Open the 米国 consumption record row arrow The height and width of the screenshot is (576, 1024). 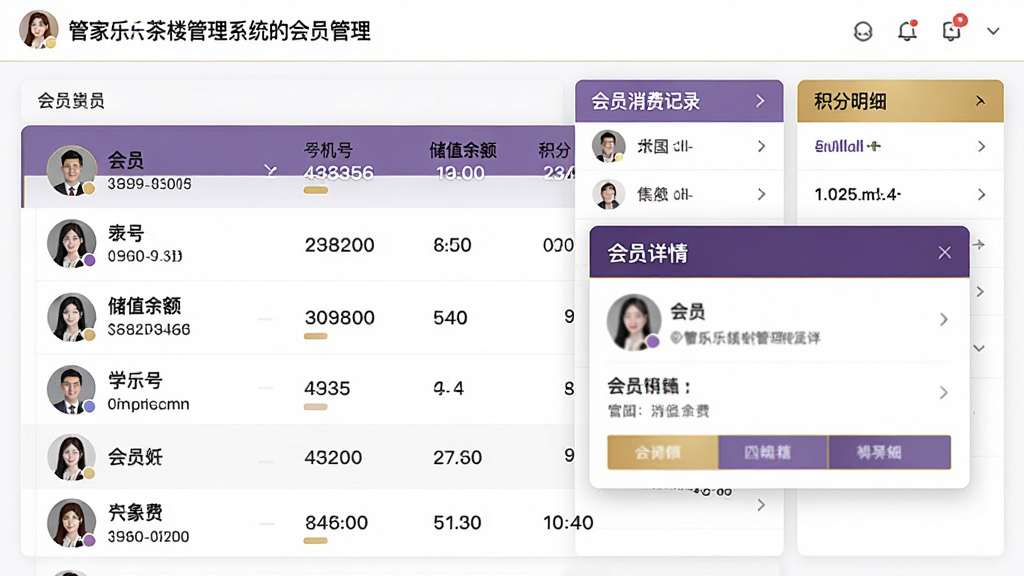click(761, 146)
